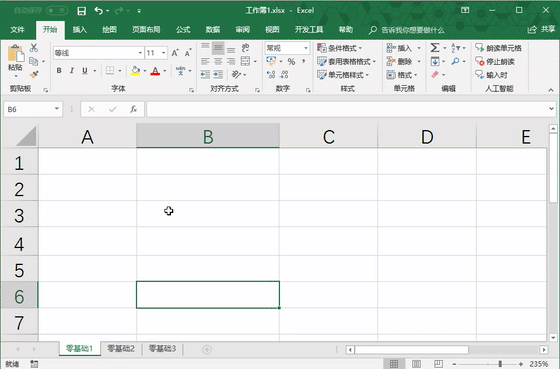This screenshot has height=369, width=560.
Task: Click the decrease indent icon
Action: 205,74
